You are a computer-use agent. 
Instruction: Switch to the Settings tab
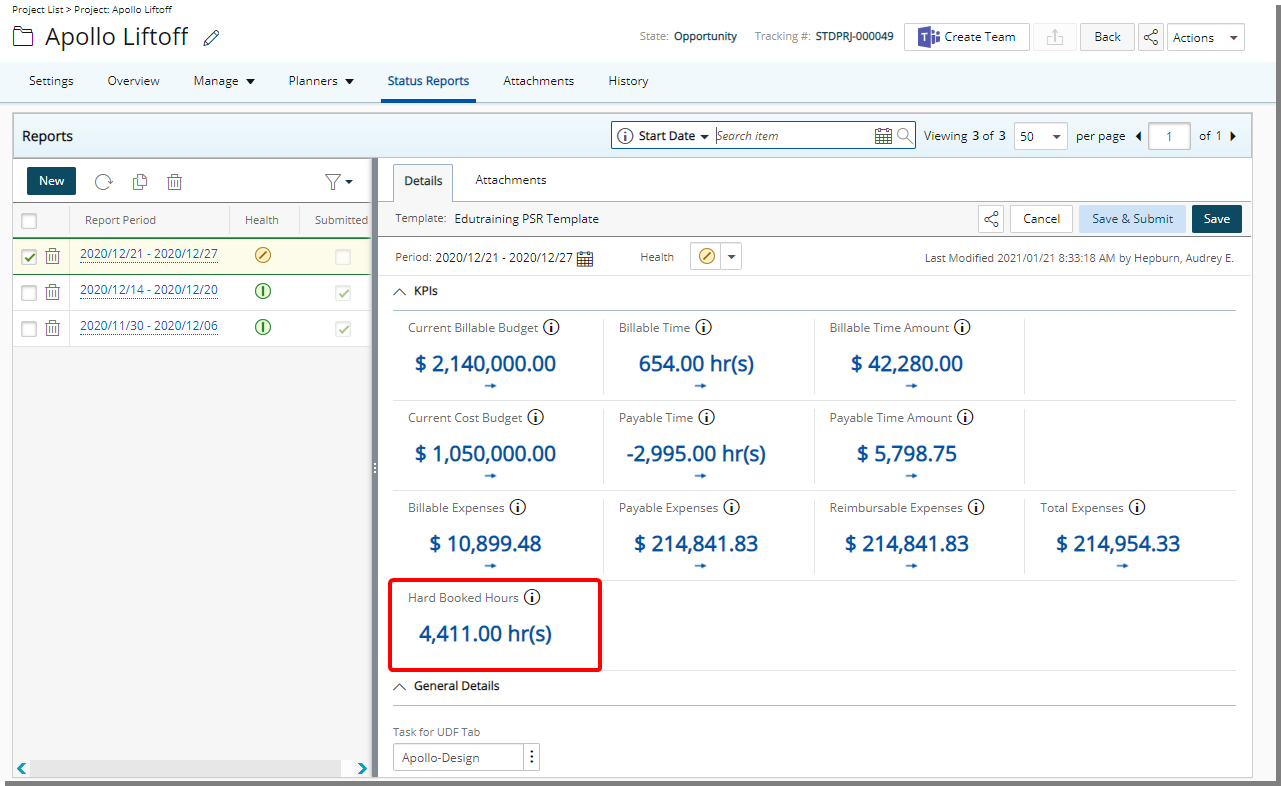pyautogui.click(x=51, y=81)
